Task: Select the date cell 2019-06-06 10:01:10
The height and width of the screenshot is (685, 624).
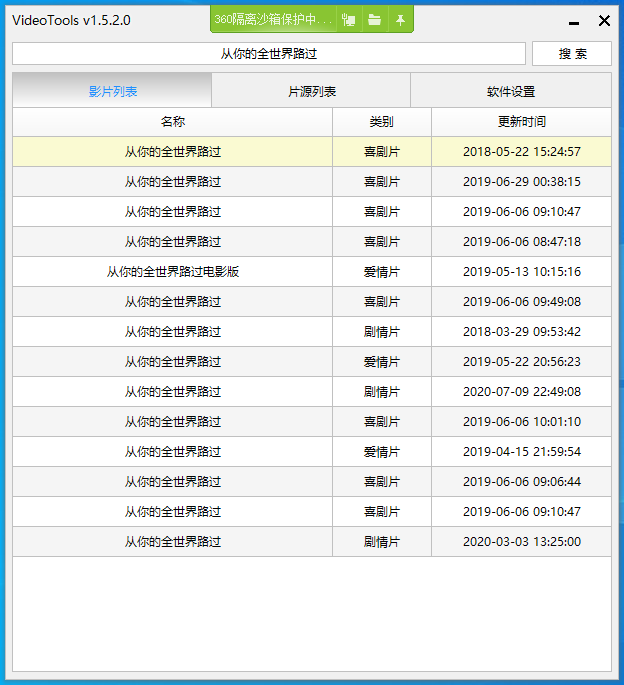Action: point(522,422)
